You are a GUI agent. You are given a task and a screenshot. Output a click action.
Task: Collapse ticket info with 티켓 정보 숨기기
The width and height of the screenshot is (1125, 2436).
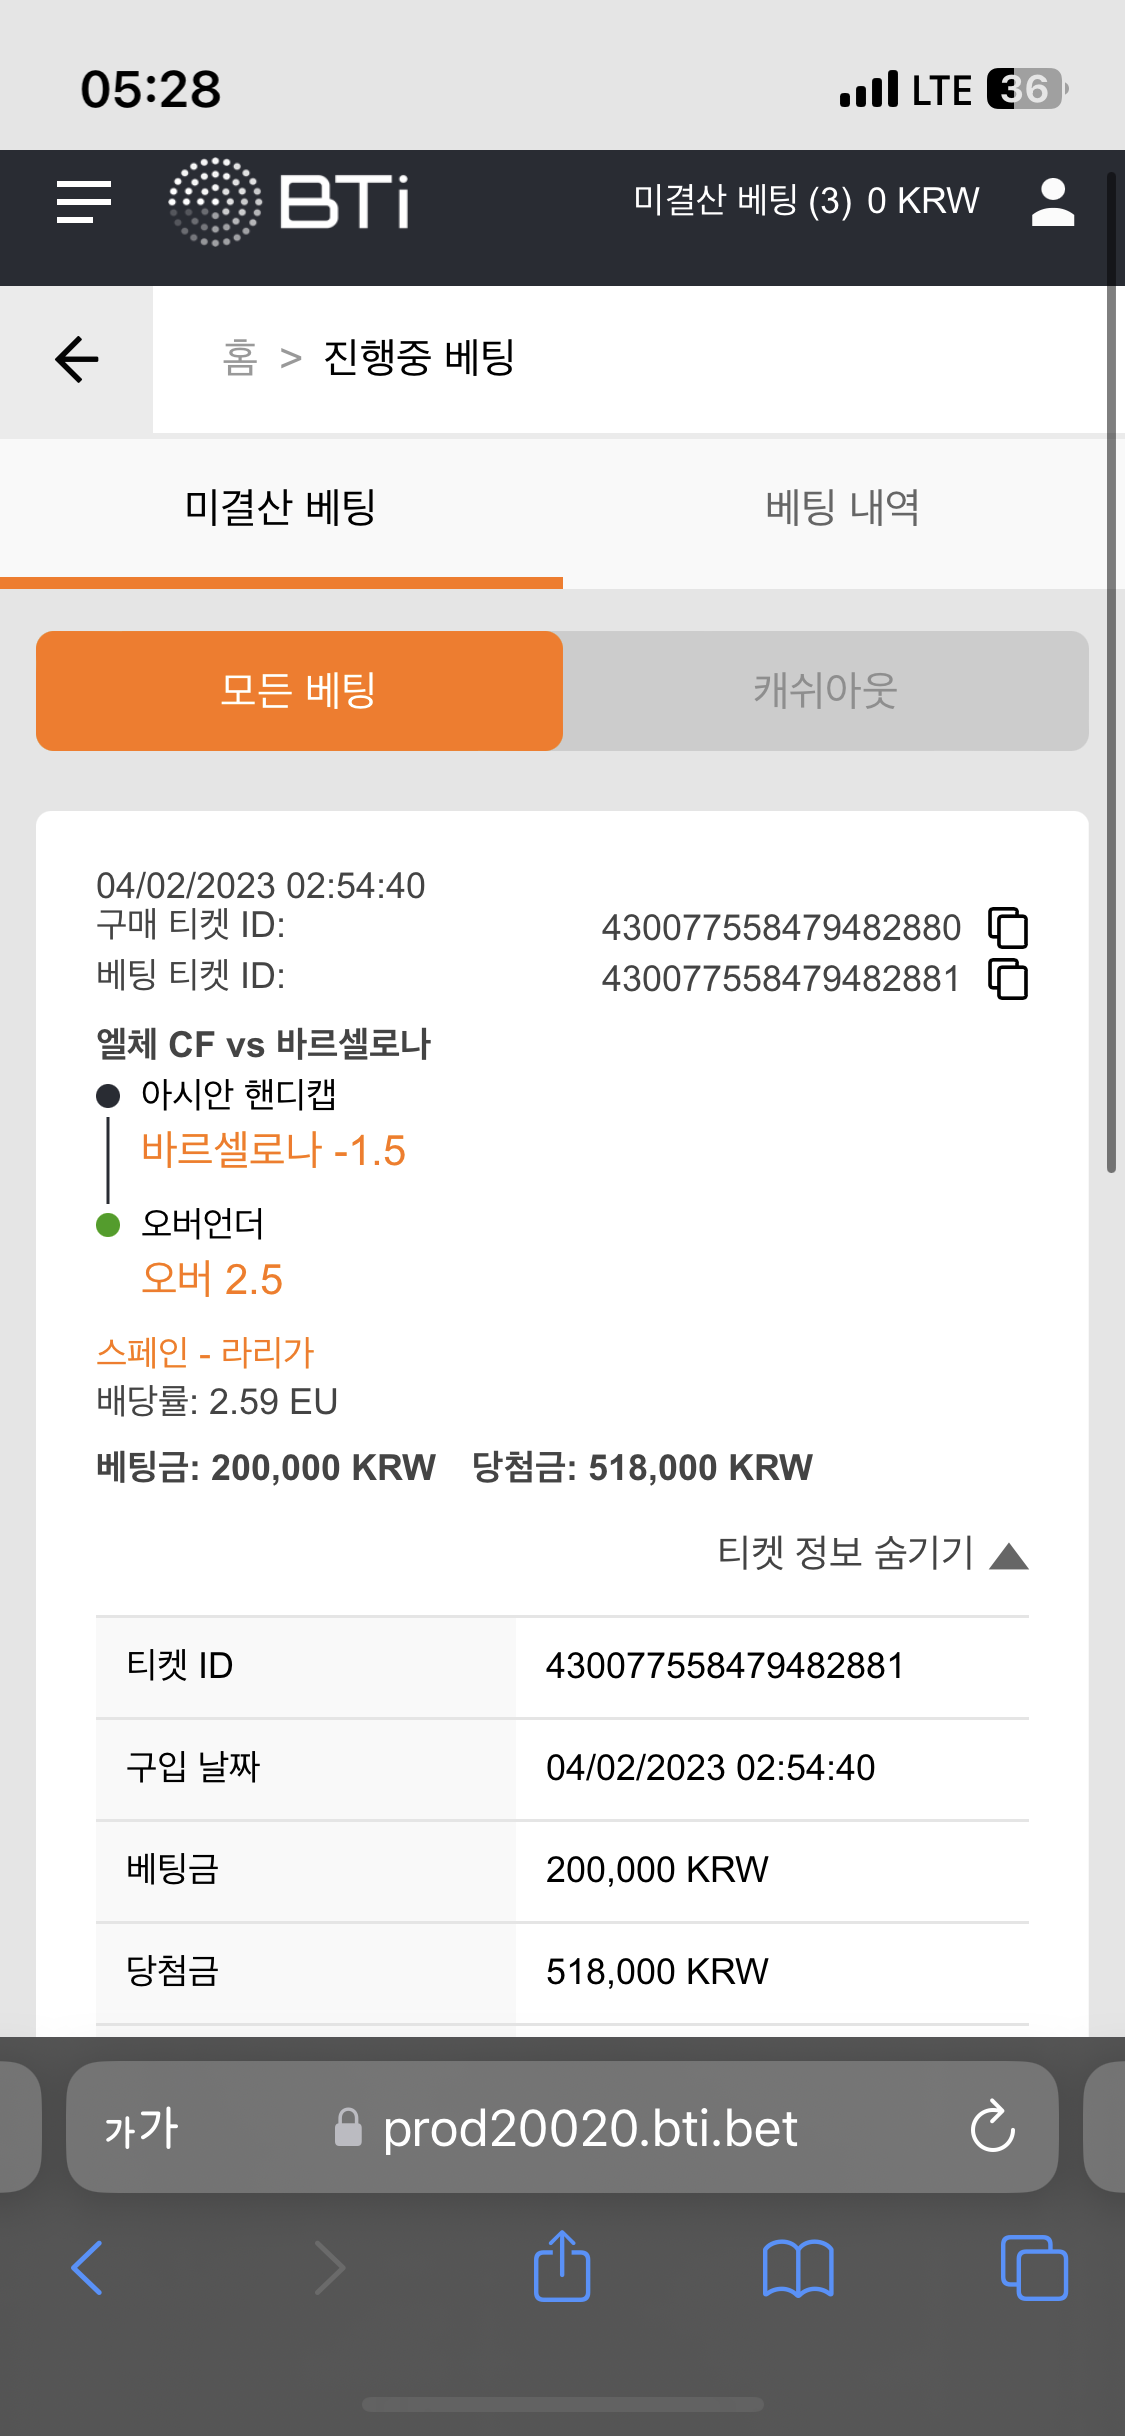[873, 1554]
